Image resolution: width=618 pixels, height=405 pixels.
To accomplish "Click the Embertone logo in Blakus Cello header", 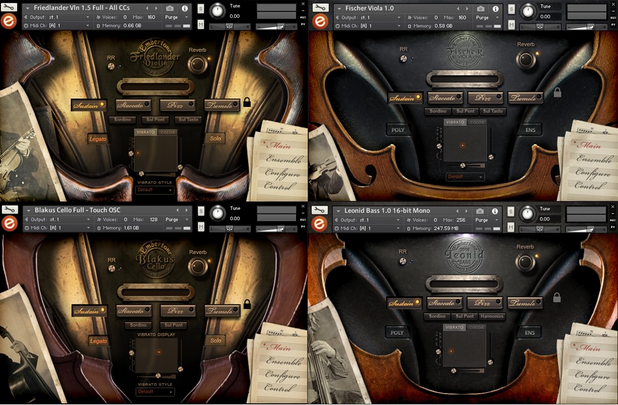I will pyautogui.click(x=9, y=224).
